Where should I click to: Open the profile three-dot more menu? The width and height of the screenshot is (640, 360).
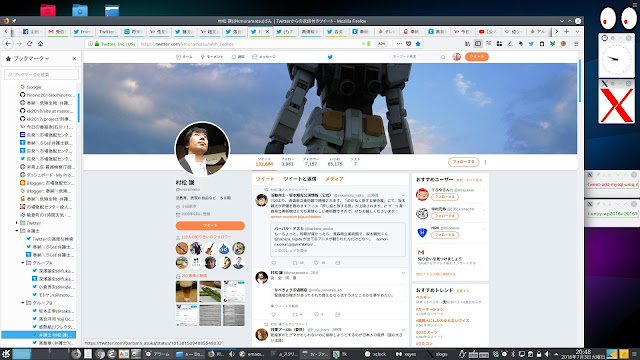click(485, 162)
